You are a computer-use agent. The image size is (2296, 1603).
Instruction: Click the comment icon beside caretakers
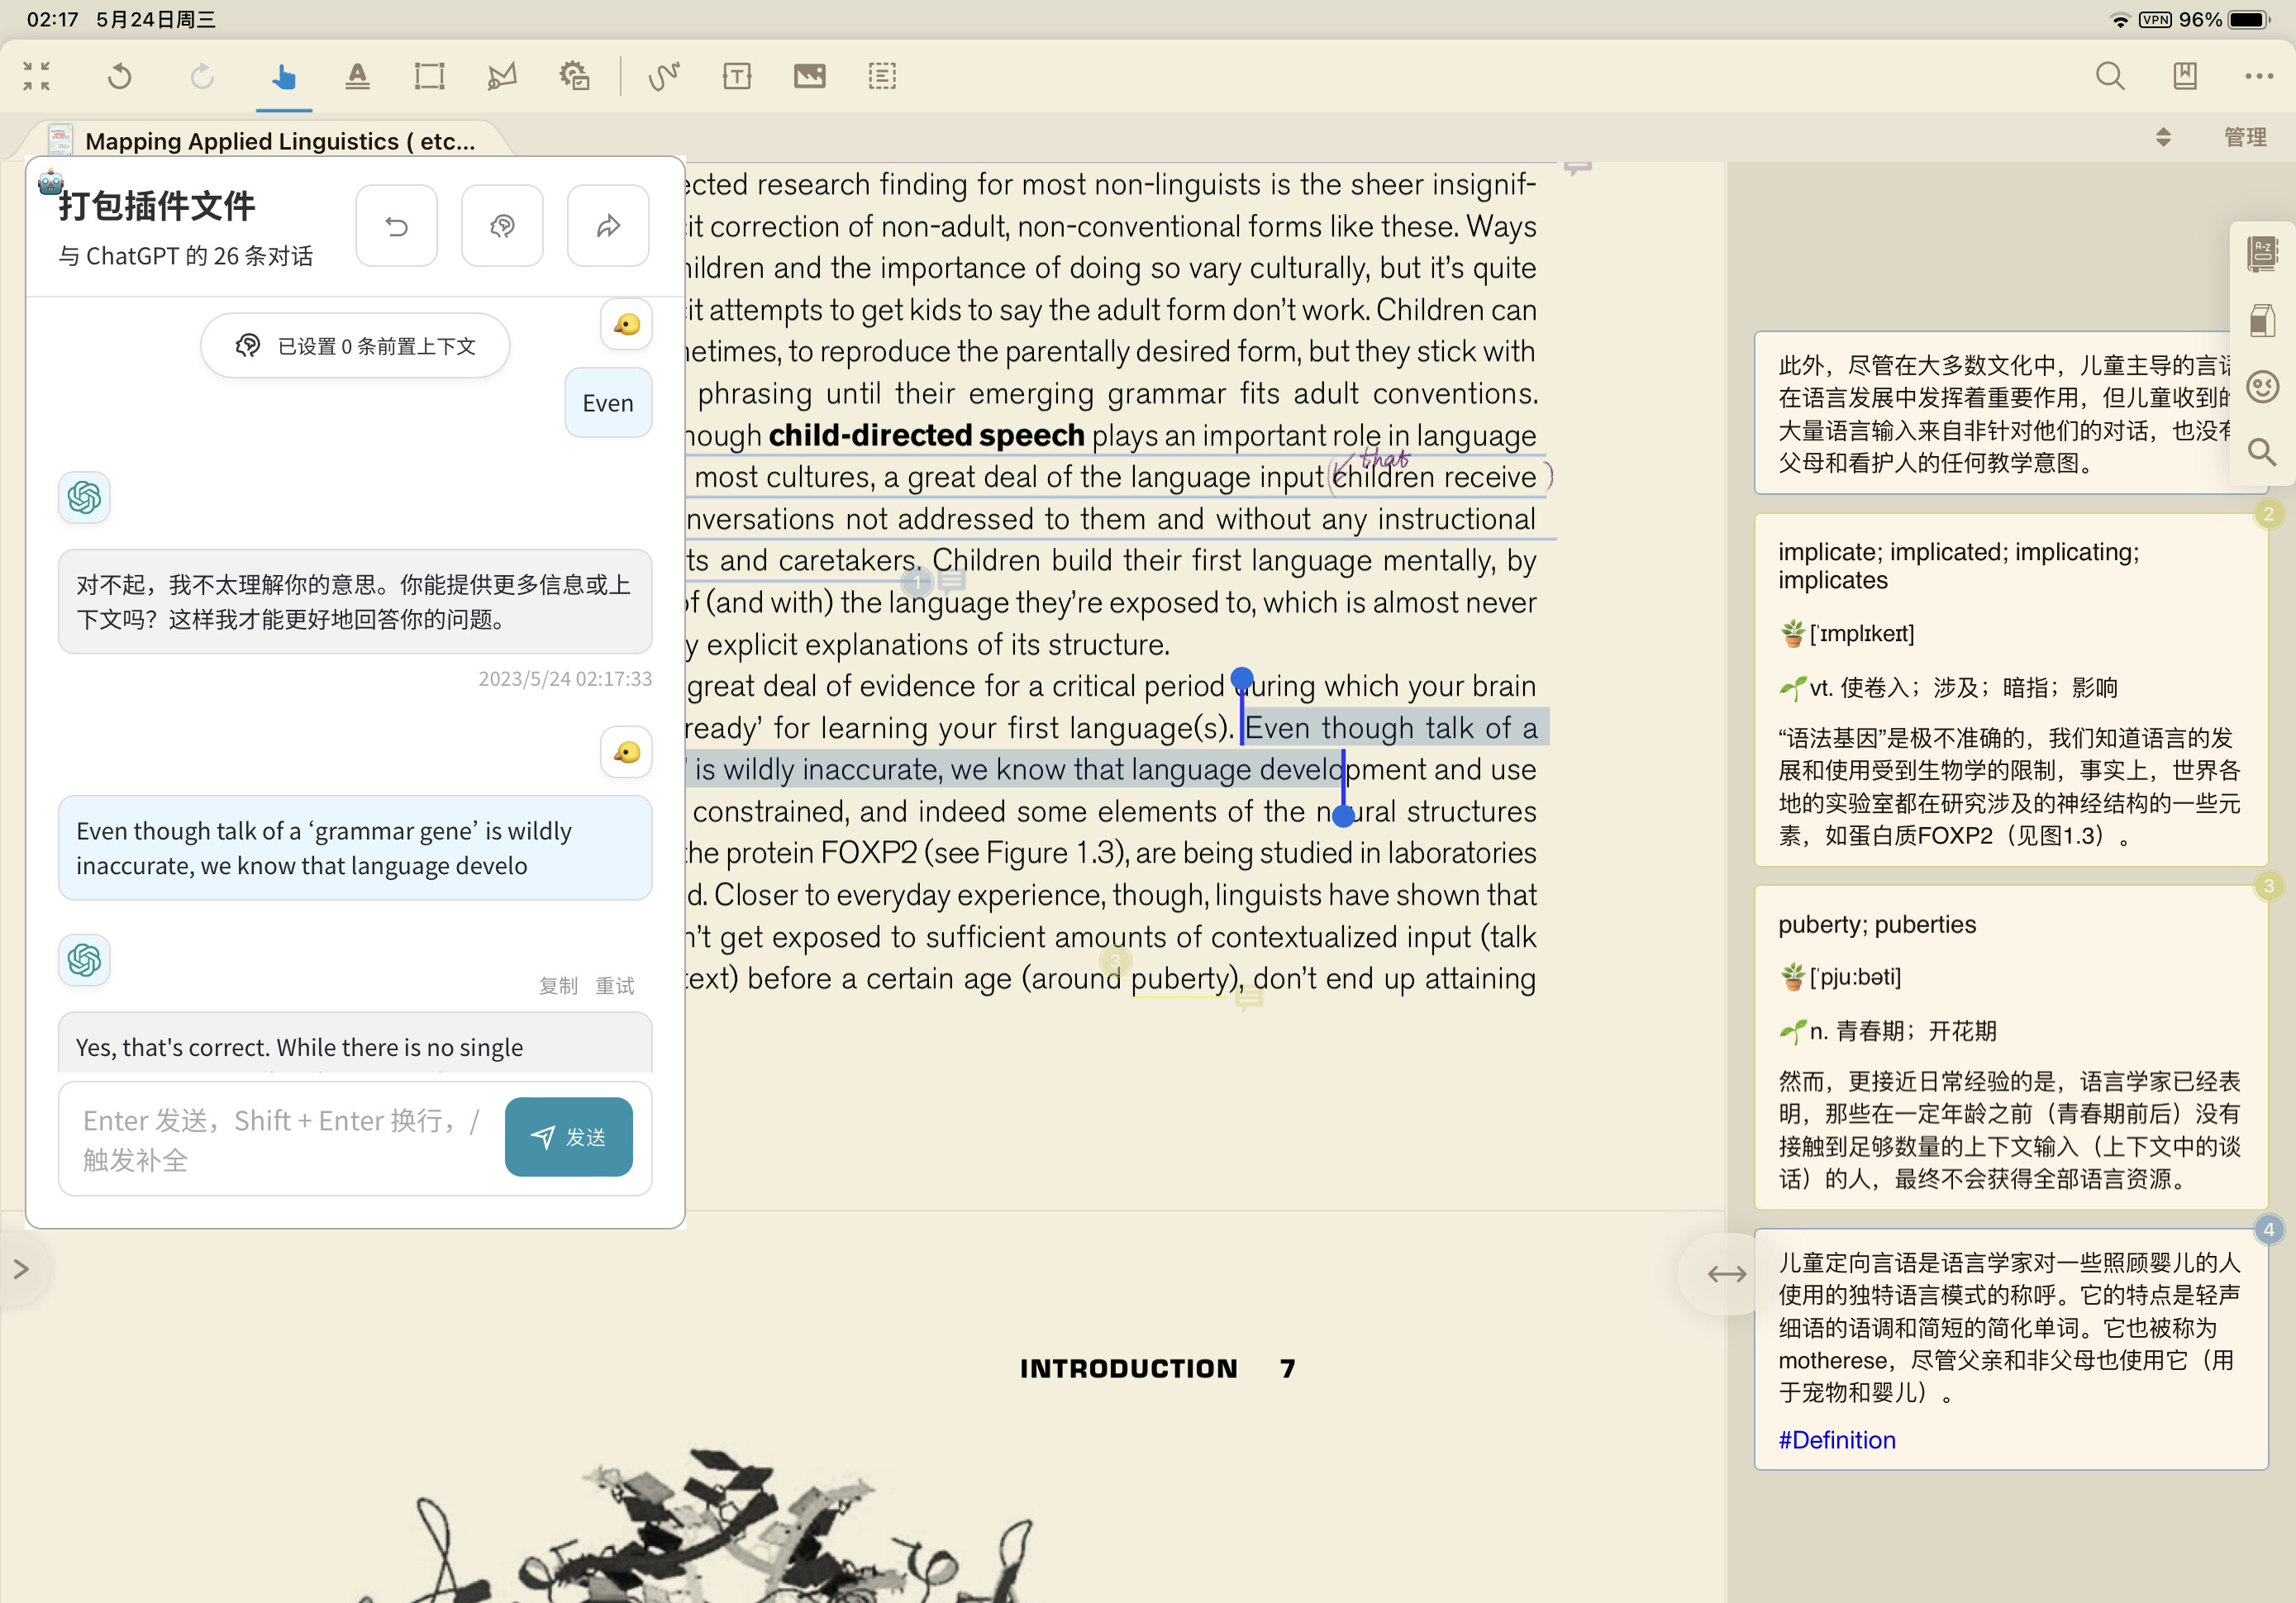(952, 580)
